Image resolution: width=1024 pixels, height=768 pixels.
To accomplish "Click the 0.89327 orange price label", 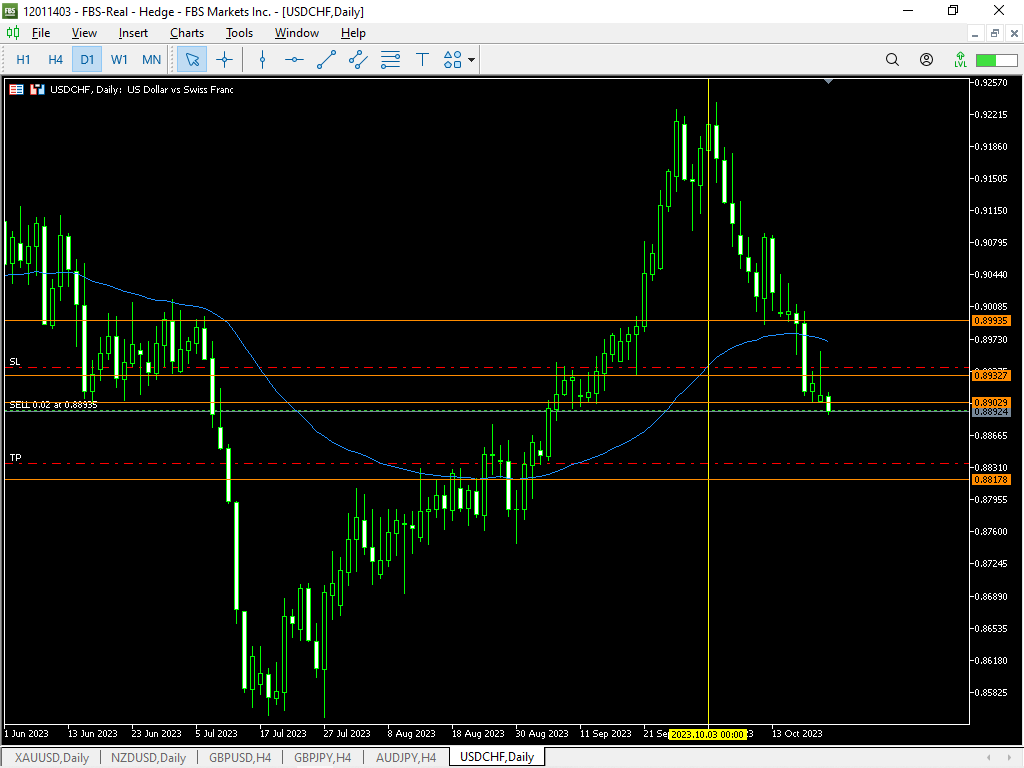I will (991, 376).
